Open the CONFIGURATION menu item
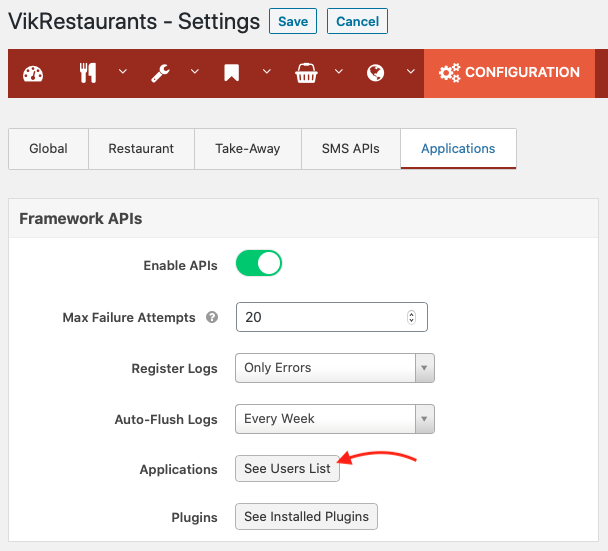This screenshot has height=551, width=608. [x=510, y=73]
